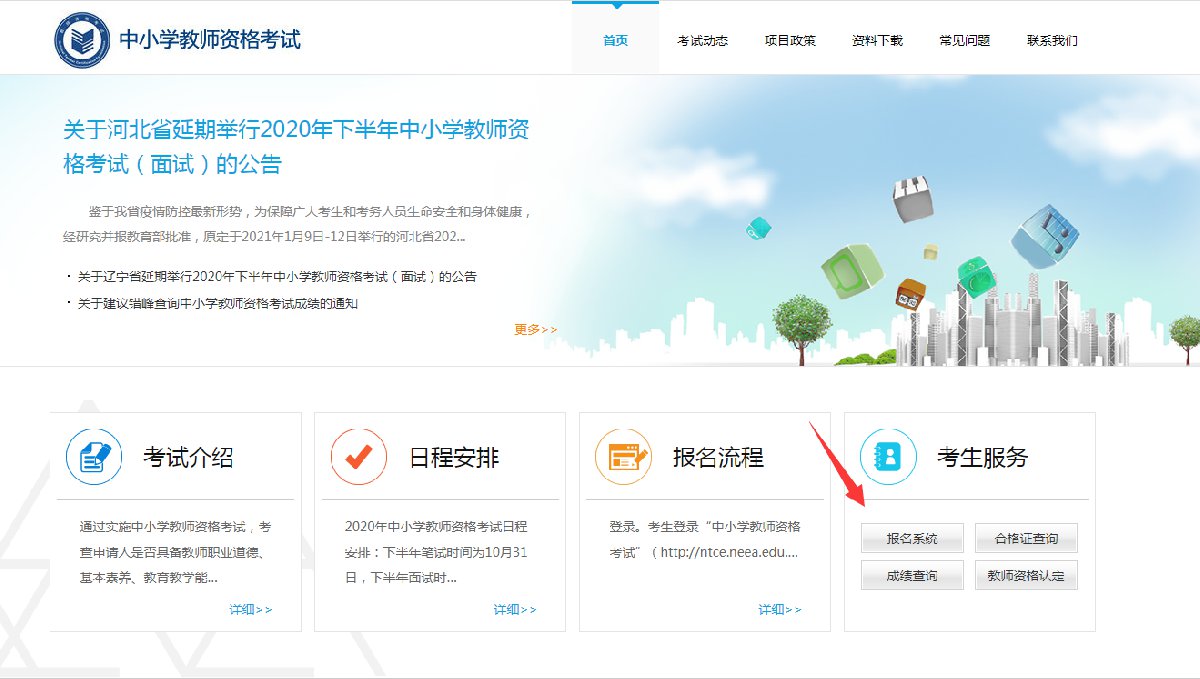
Task: Click the 2020年中小学教师资格考试日程 description text
Action: pyautogui.click(x=436, y=552)
